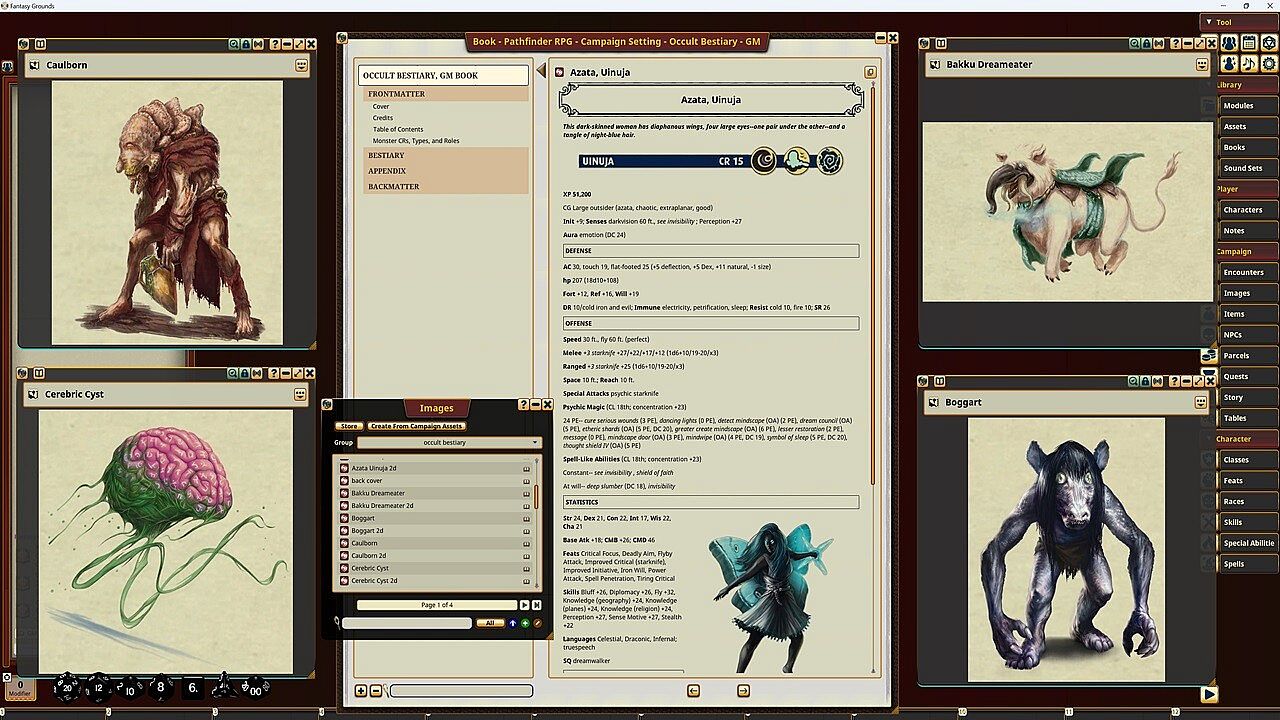The width and height of the screenshot is (1280, 720).
Task: Click the d20 die in the dice tray
Action: pyautogui.click(x=68, y=687)
